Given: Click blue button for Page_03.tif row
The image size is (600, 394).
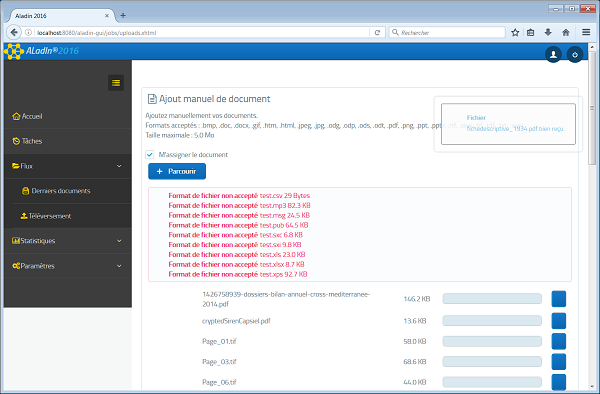Looking at the screenshot, I should 559,361.
